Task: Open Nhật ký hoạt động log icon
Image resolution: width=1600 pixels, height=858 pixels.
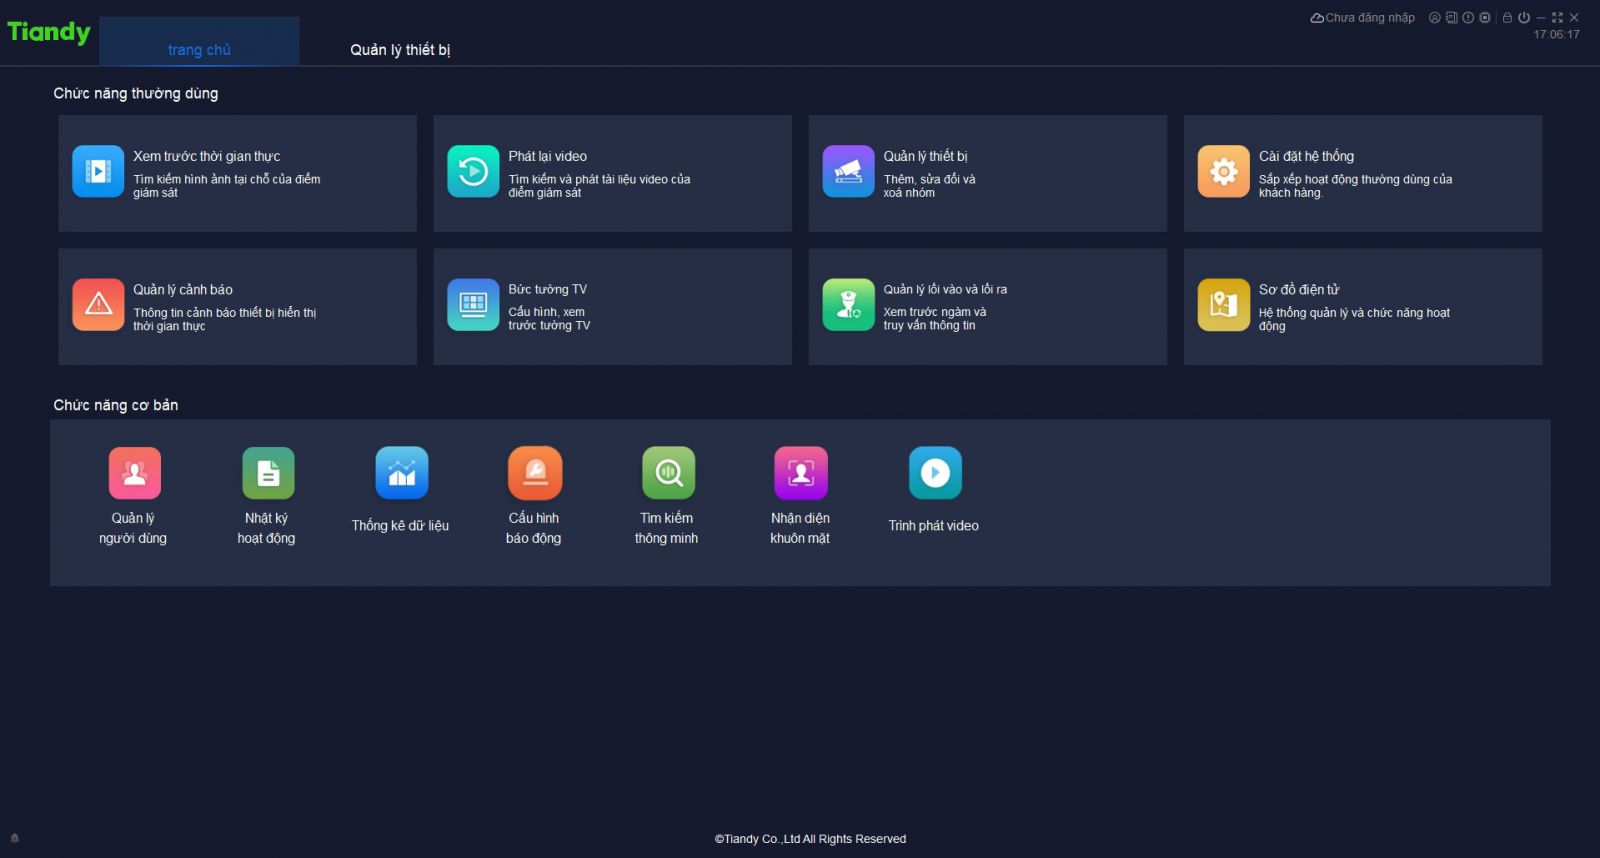Action: (x=268, y=473)
